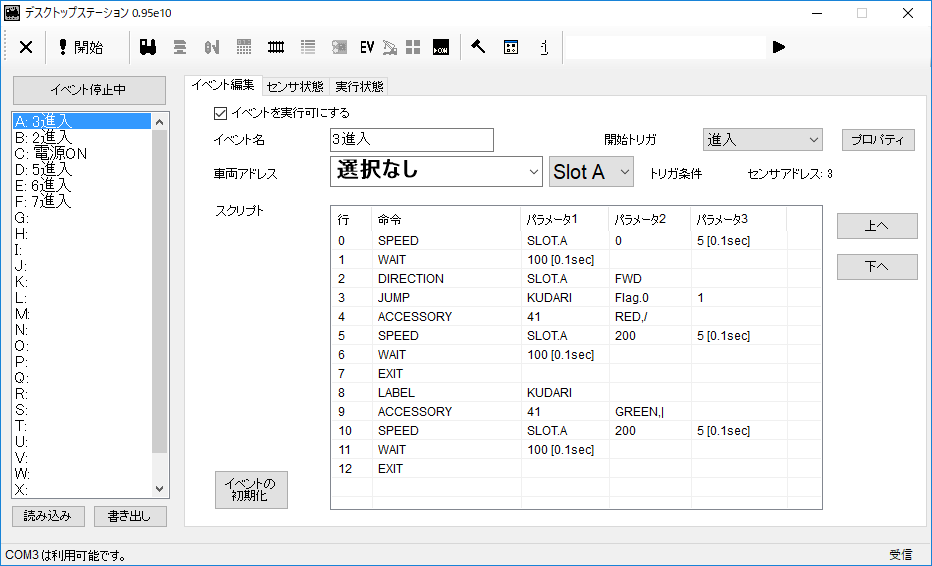Click the 下へ move down button
Viewport: 932px width, 566px height.
(877, 266)
